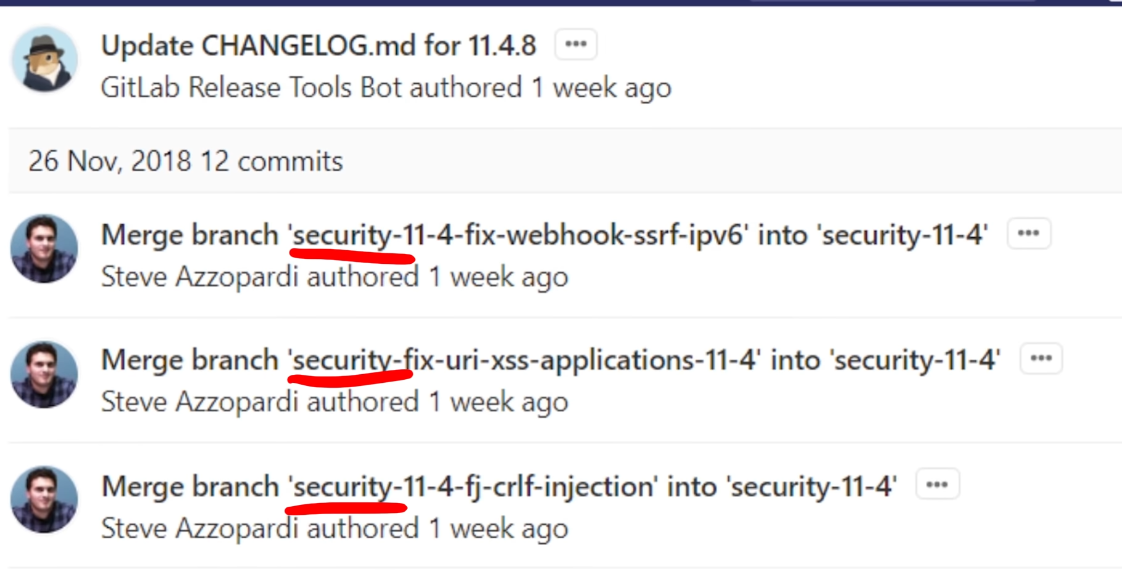Expand the ellipsis beside the Update CHANGELOG.md commit
This screenshot has height=575, width=1122.
576,44
